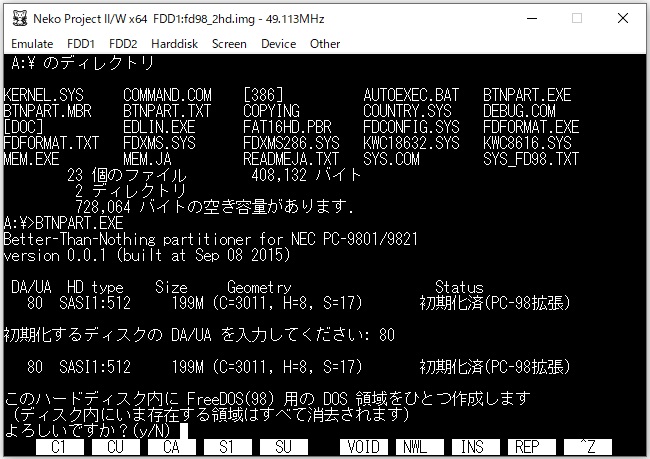Click the DA/UA input prompt value 80
Image resolution: width=650 pixels, height=459 pixels.
(387, 335)
